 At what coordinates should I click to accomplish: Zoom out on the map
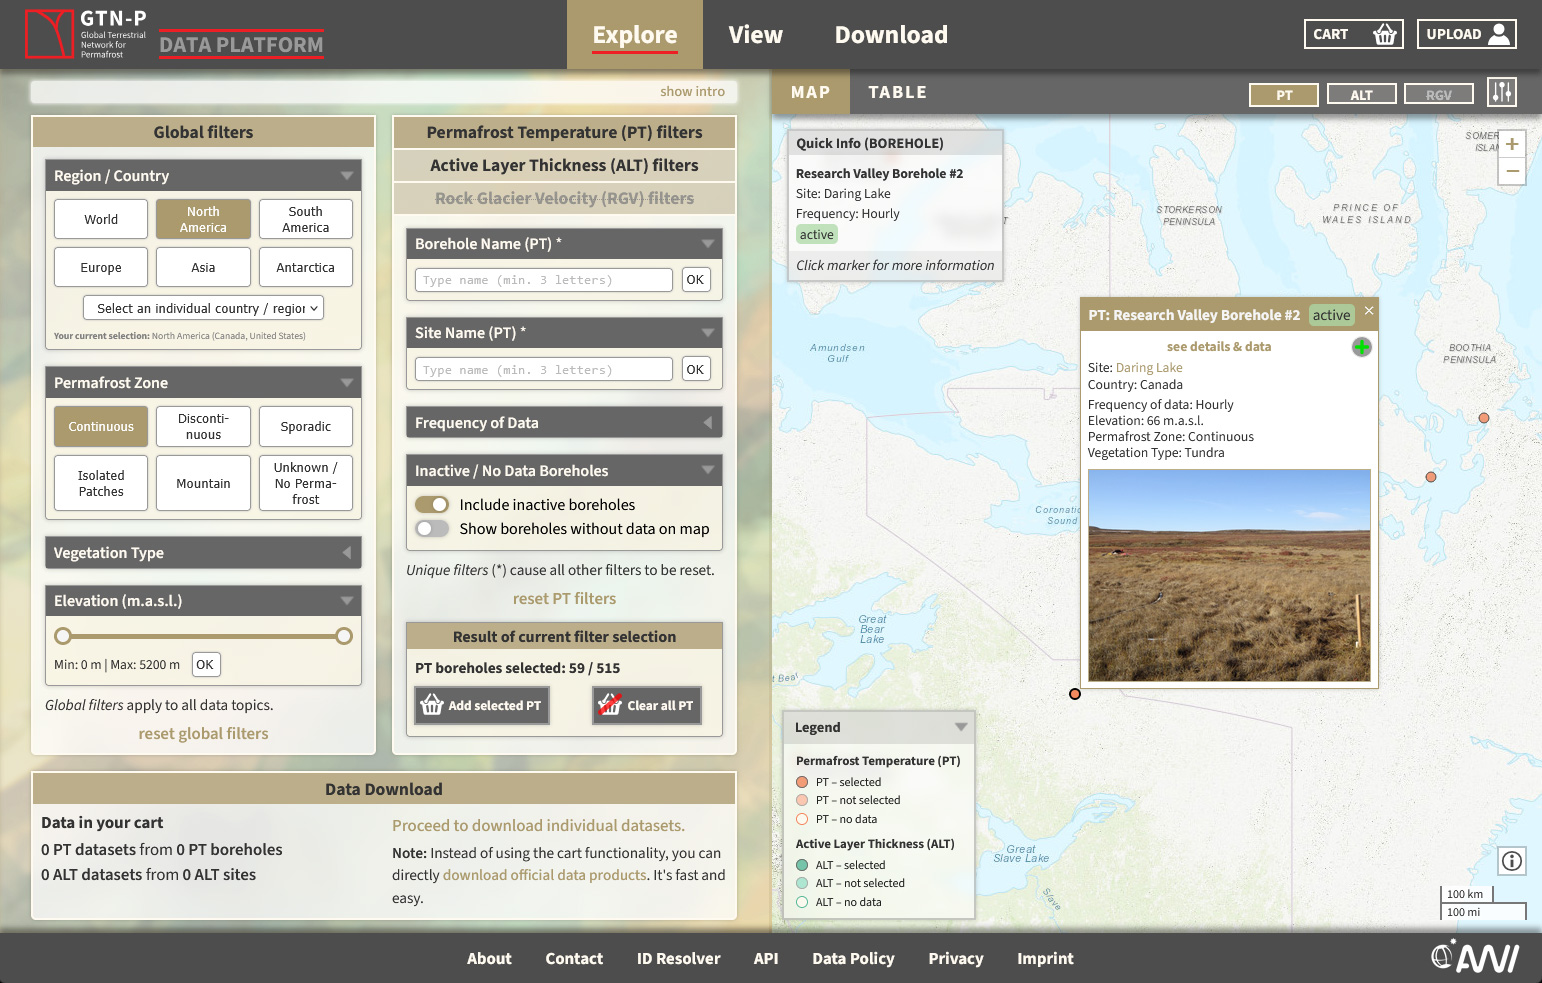(x=1511, y=171)
